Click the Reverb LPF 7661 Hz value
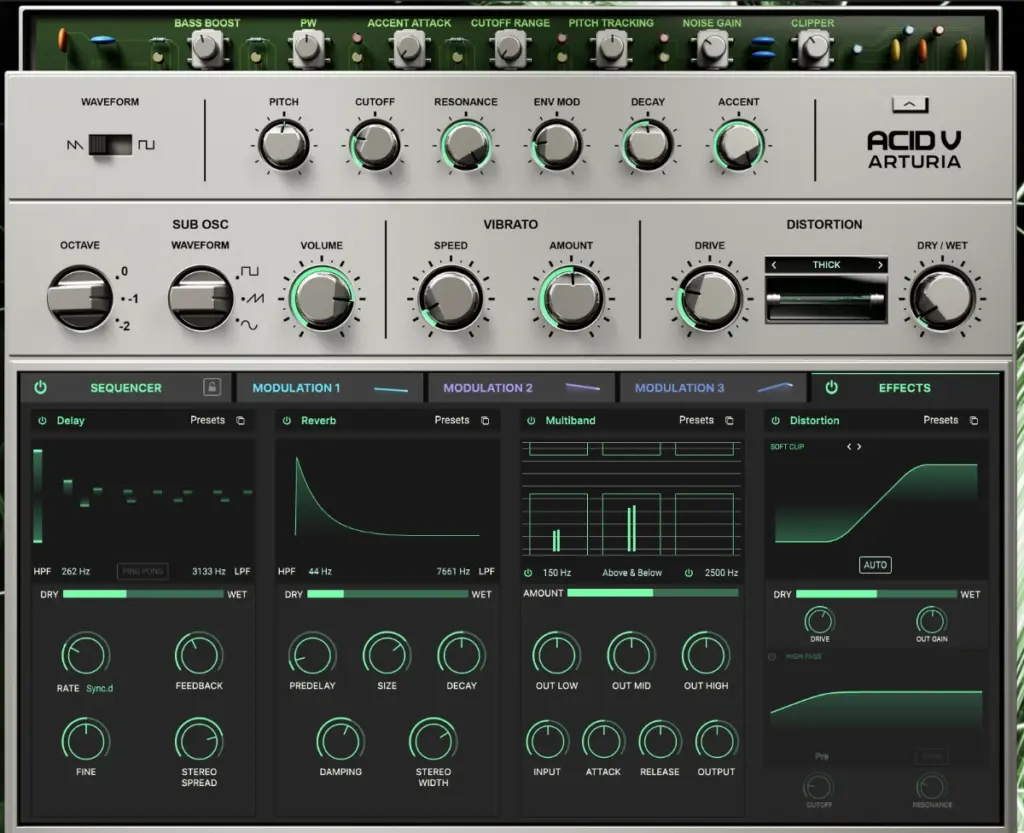 point(453,571)
